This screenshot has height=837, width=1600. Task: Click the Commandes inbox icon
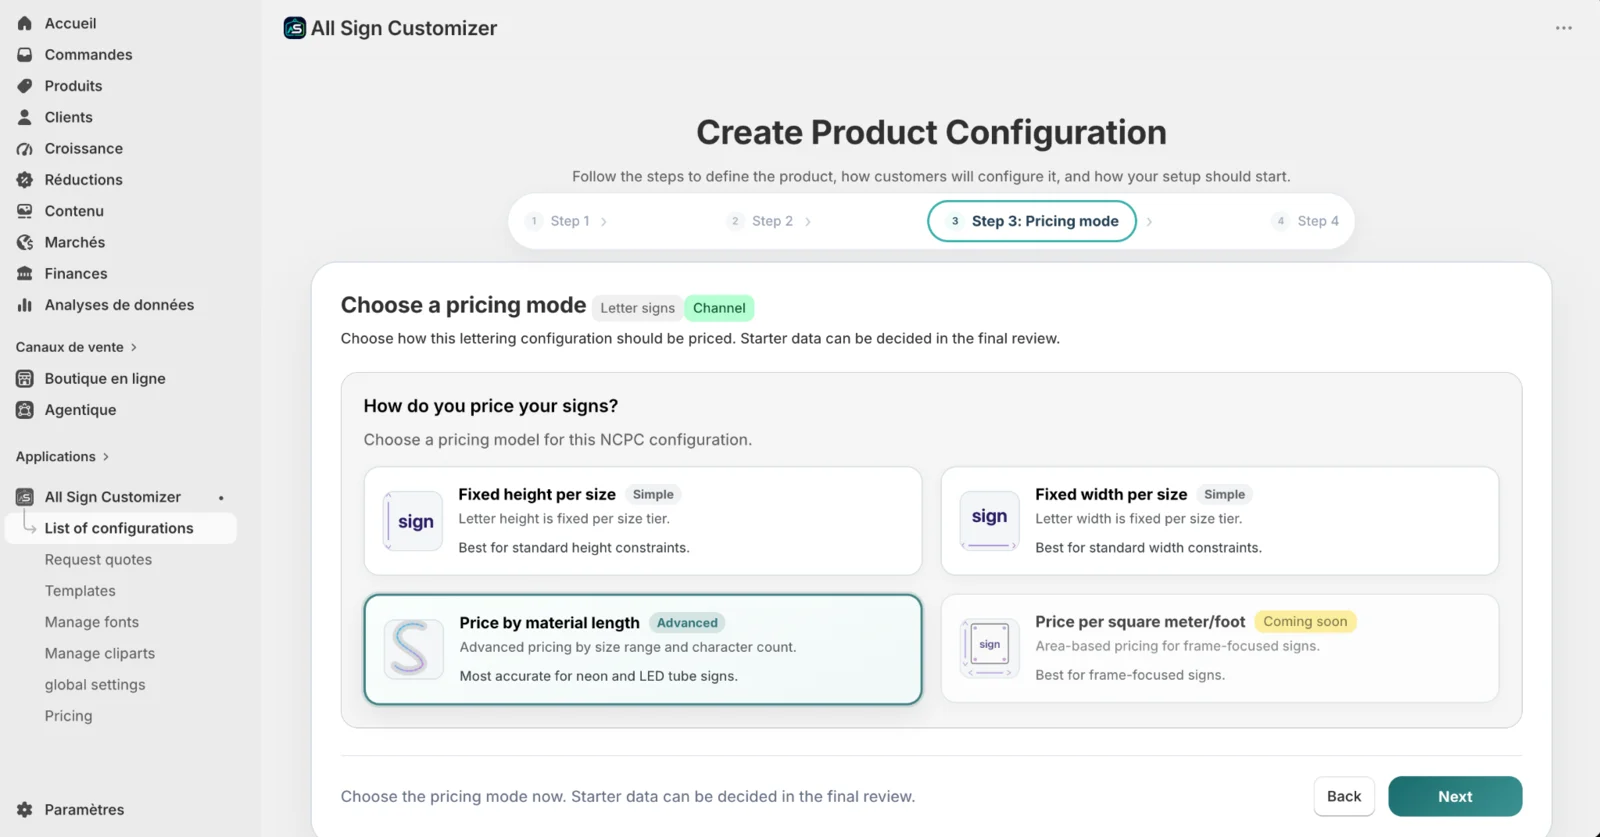(x=25, y=54)
